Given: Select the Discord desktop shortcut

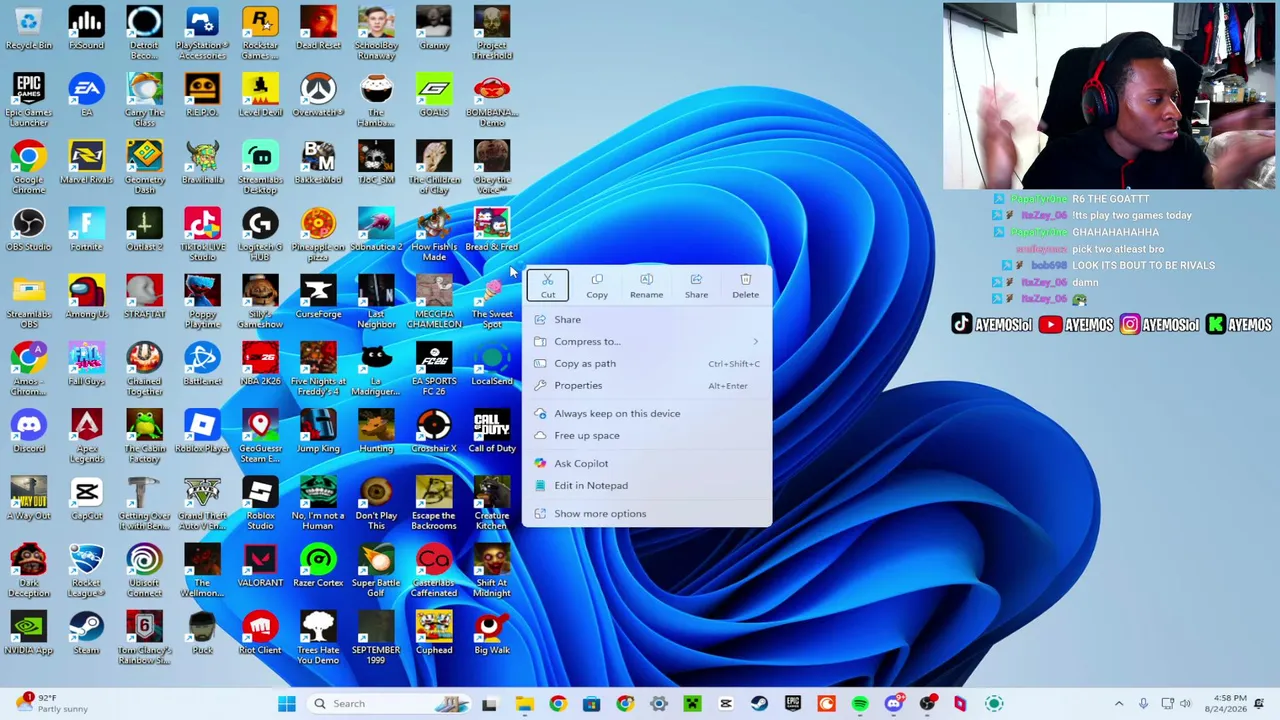Looking at the screenshot, I should pos(29,431).
